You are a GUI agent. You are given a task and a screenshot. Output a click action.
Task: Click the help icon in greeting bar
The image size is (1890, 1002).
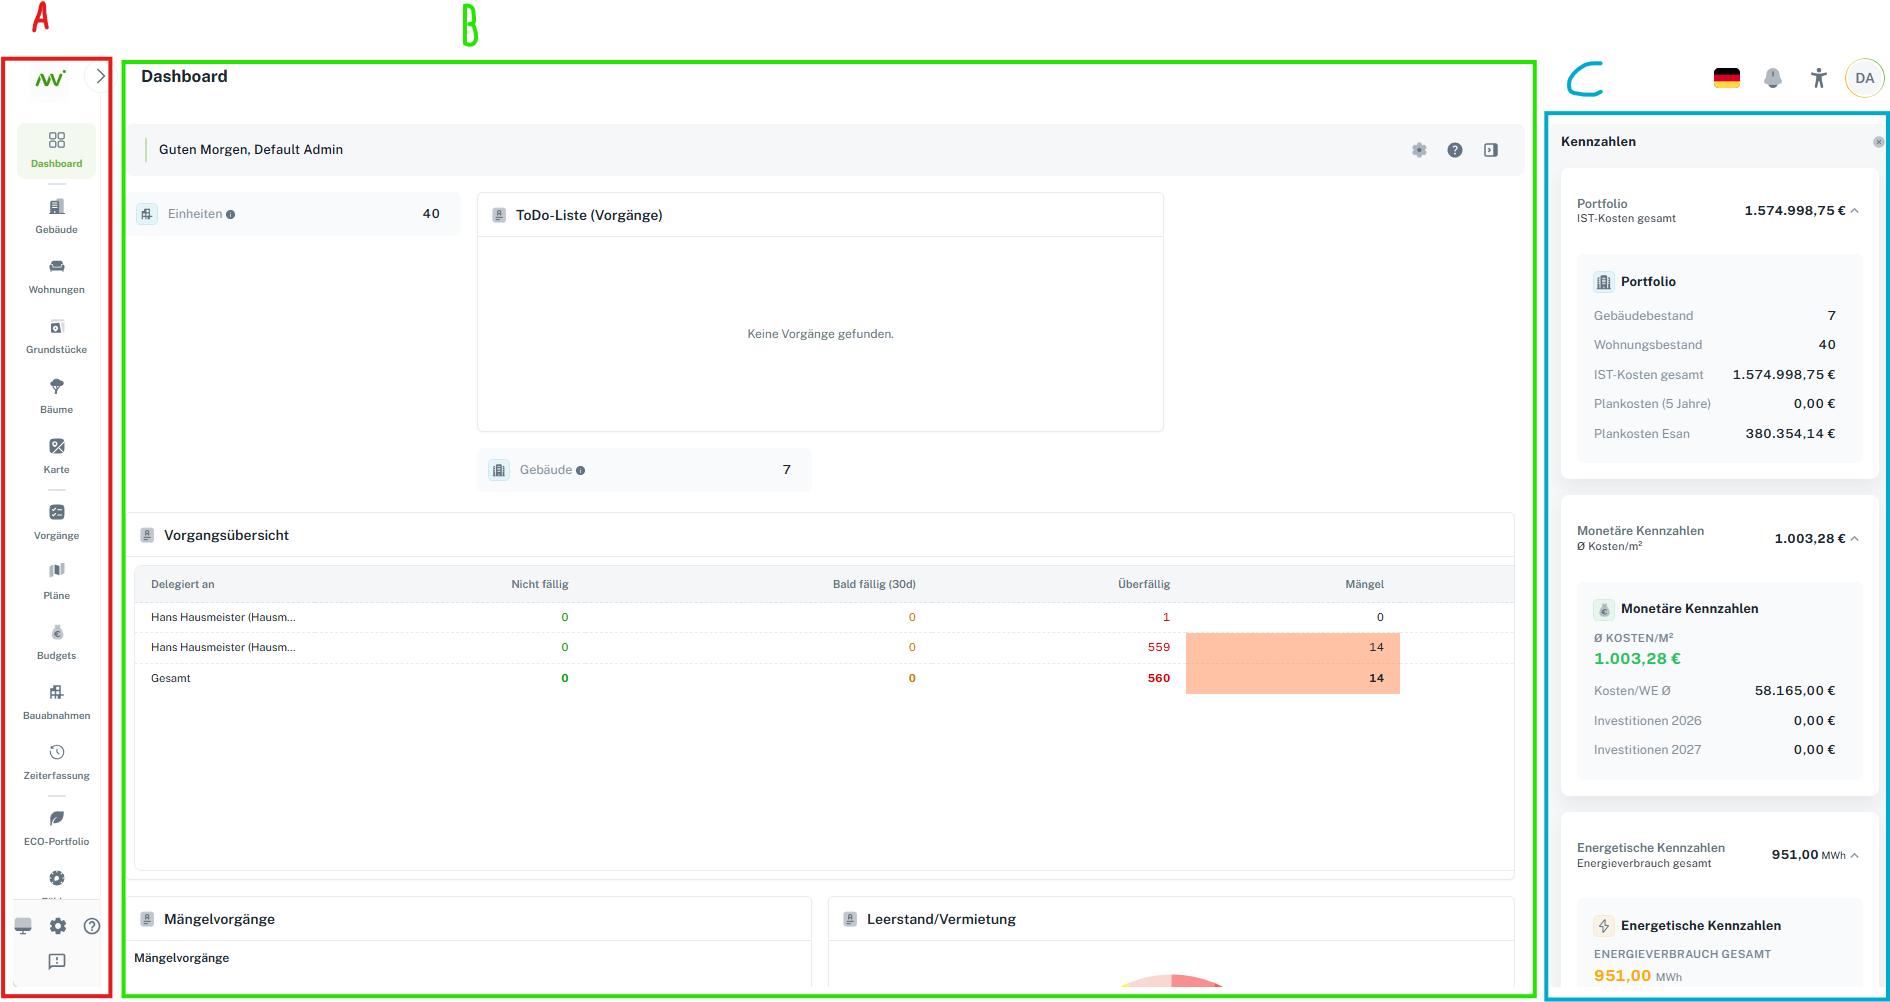coord(1455,150)
